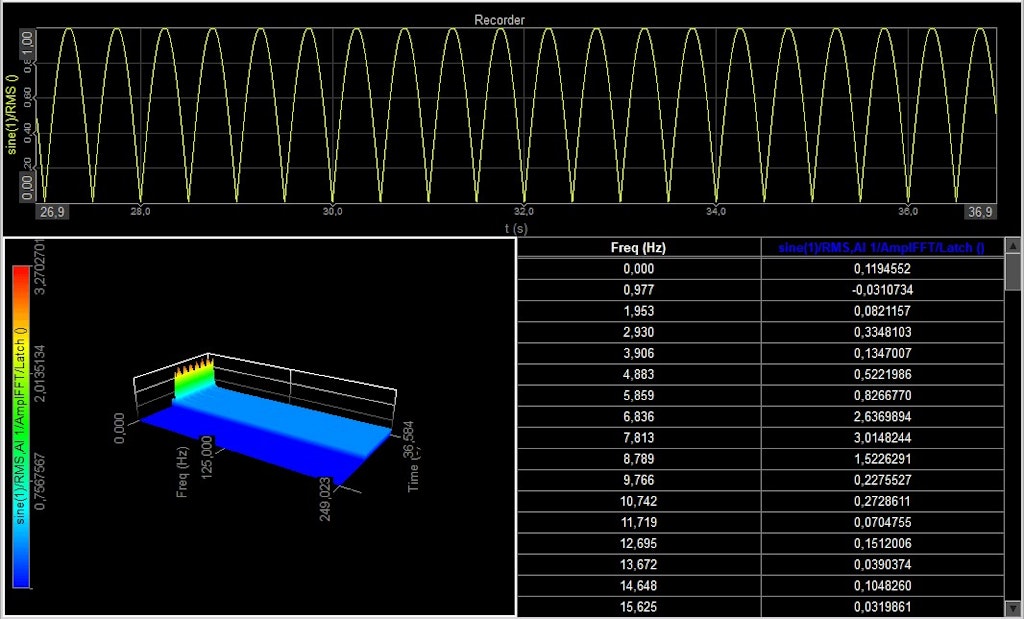Click the vertical color-scale channel label
The width and height of the screenshot is (1024, 619).
(20, 426)
